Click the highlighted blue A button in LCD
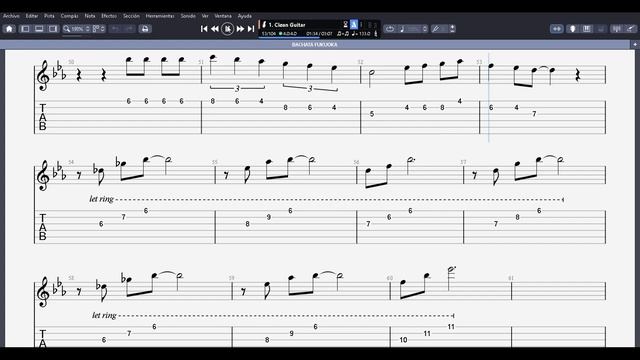 354,24
